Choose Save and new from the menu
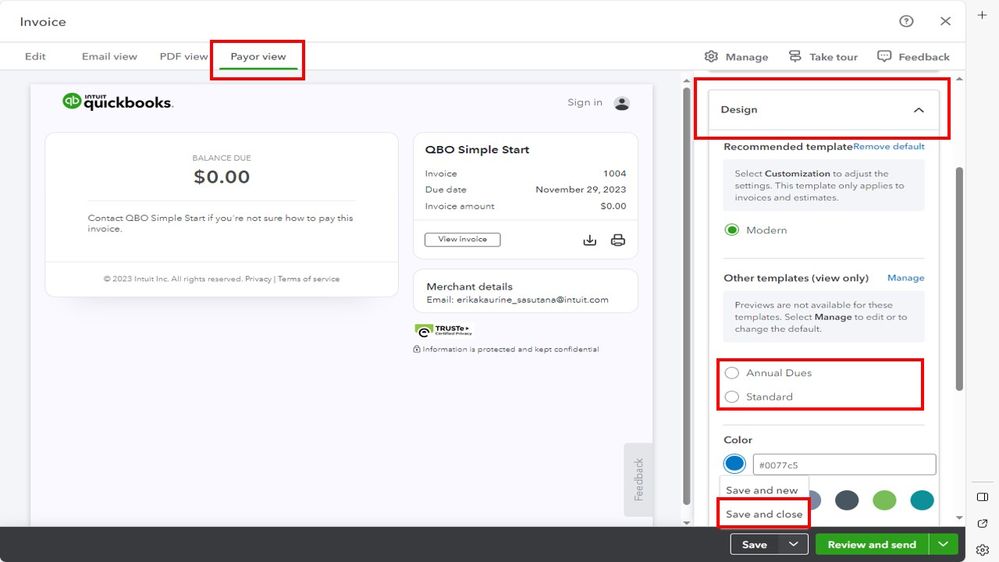This screenshot has width=999, height=562. point(762,490)
